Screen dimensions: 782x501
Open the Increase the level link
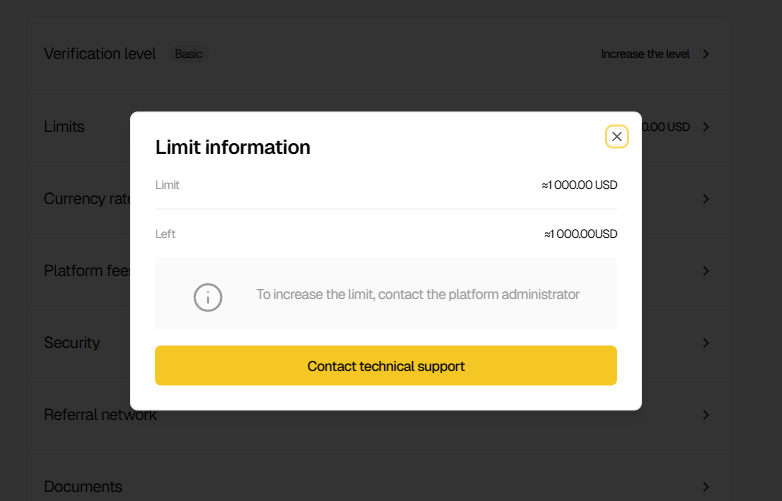click(645, 54)
